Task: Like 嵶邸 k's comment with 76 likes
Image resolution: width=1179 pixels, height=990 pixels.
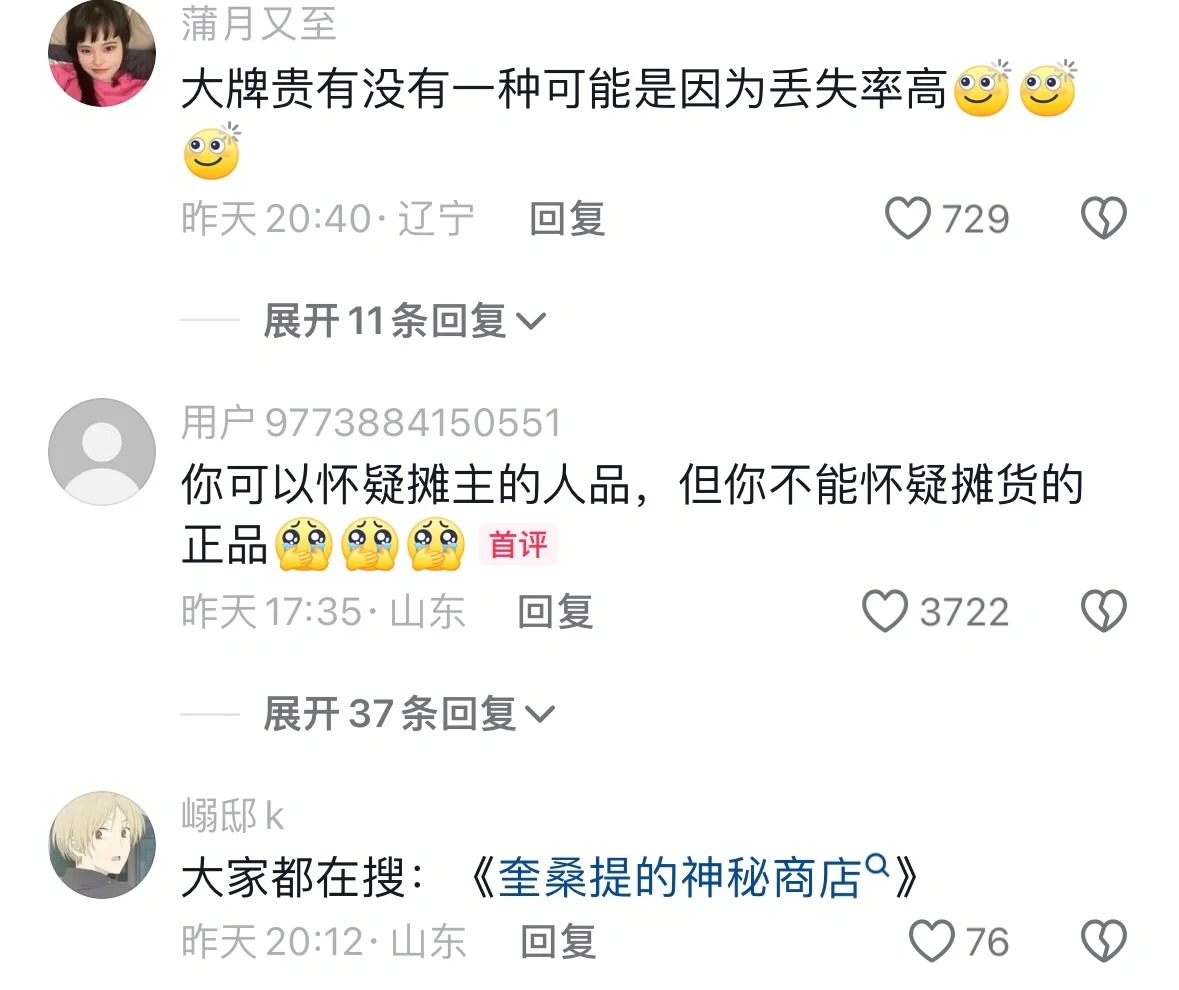Action: coord(932,941)
